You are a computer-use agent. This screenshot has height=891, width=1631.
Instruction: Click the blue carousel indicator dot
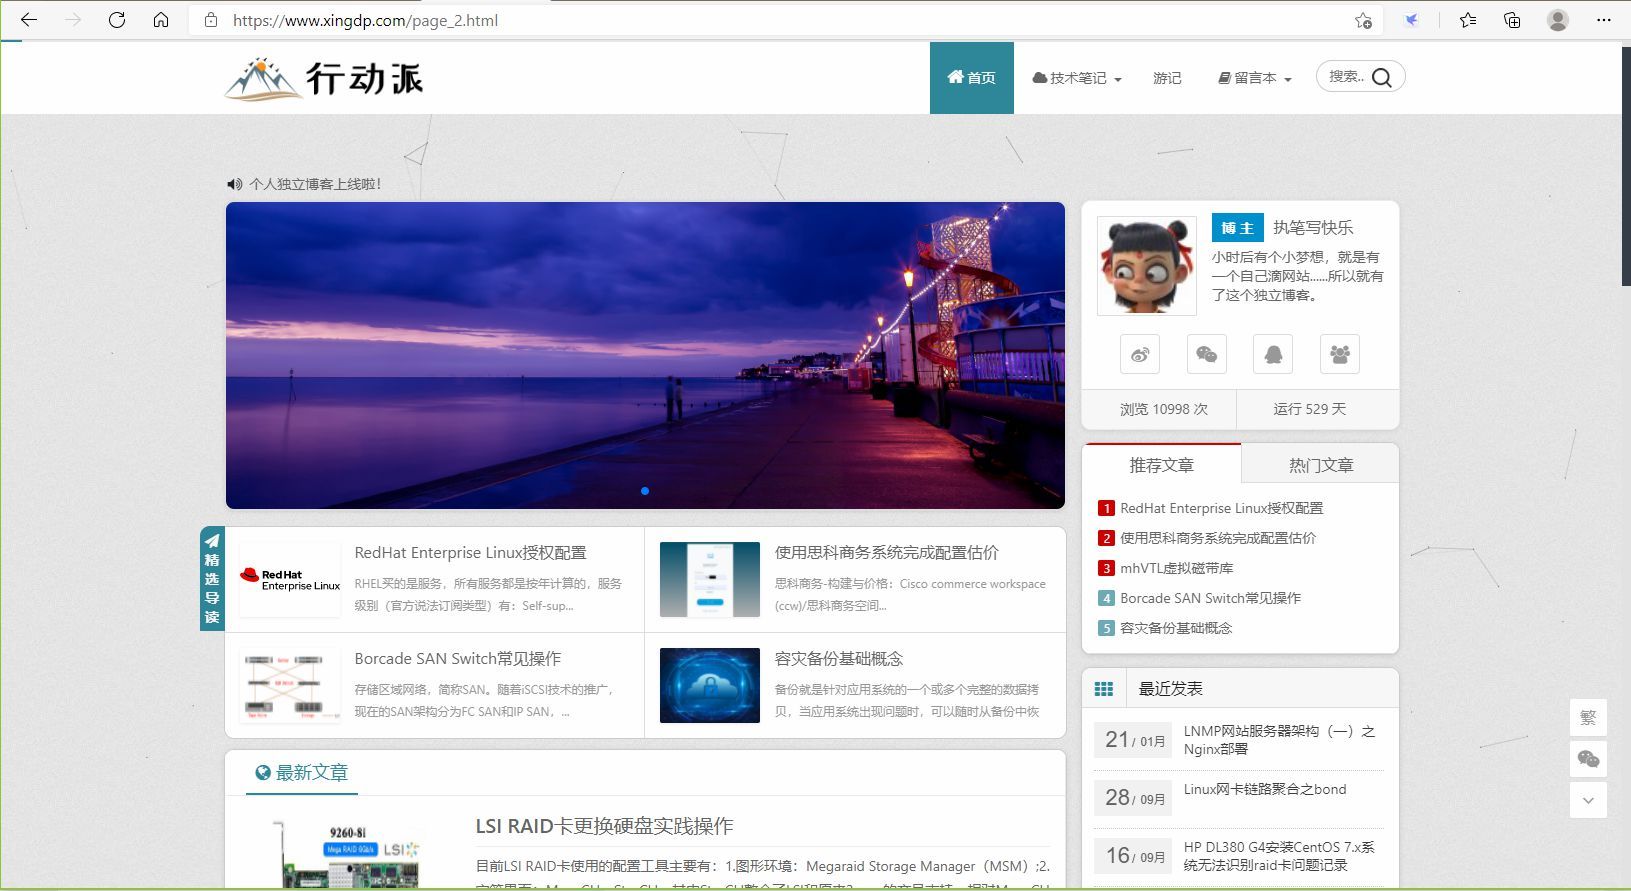(645, 491)
